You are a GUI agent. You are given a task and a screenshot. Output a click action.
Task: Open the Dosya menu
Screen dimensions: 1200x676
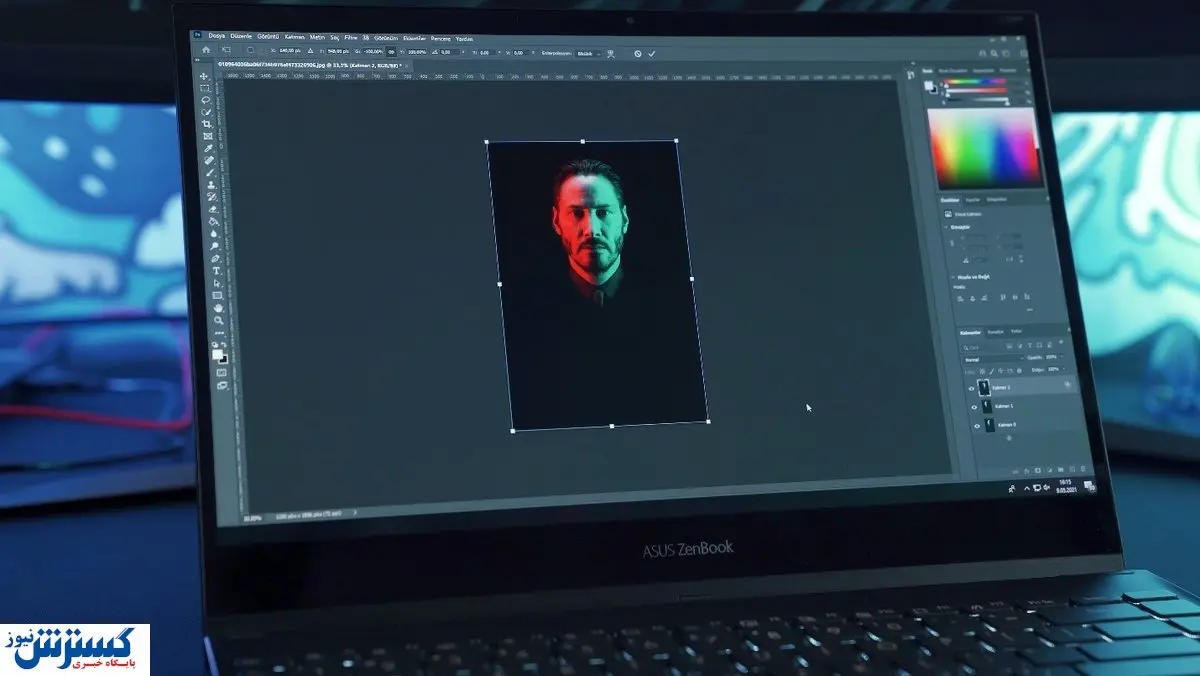[x=217, y=36]
